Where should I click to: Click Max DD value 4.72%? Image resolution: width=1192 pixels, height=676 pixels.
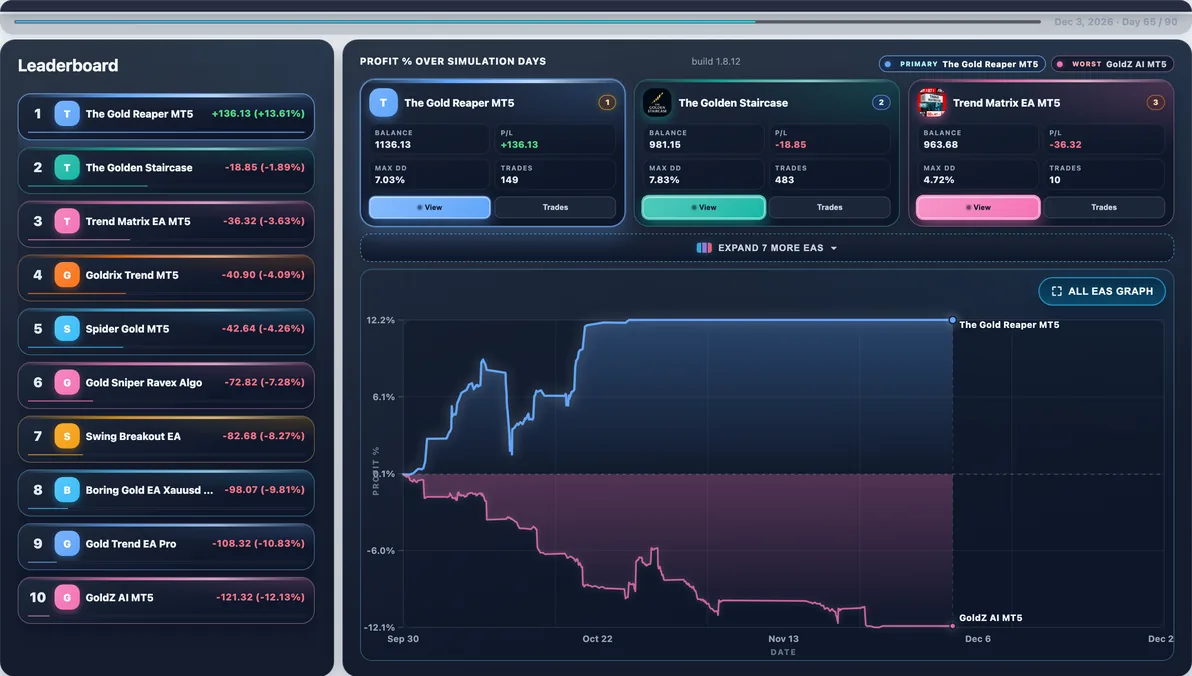point(938,180)
